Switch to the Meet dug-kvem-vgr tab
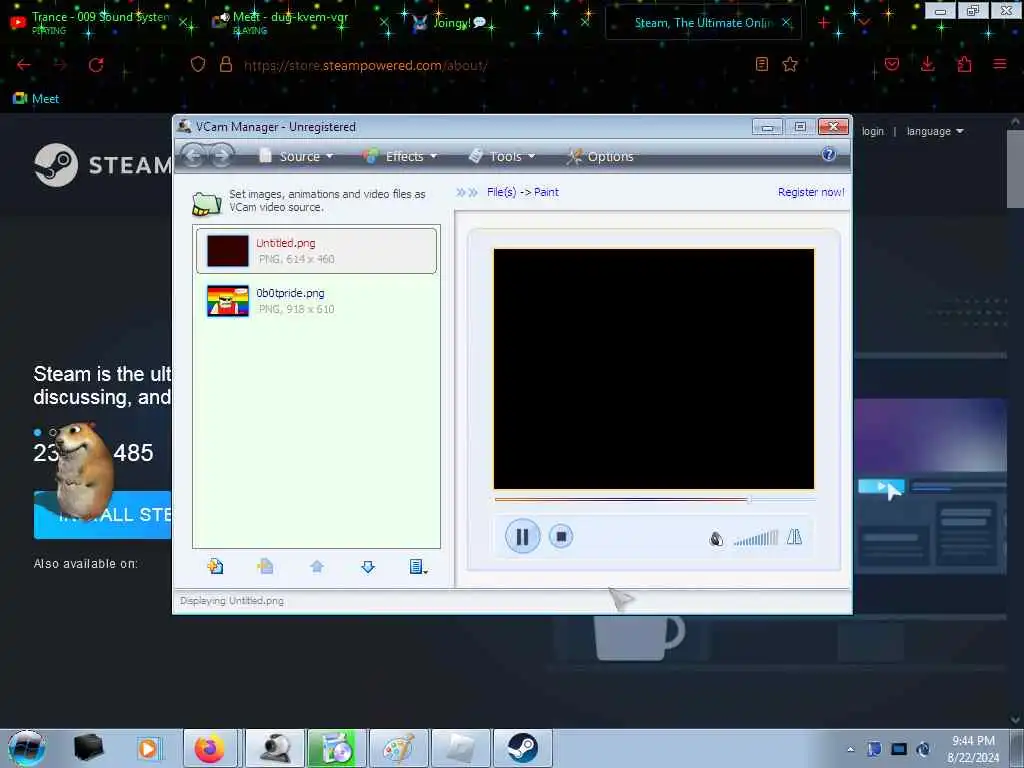The image size is (1024, 768). [x=297, y=23]
